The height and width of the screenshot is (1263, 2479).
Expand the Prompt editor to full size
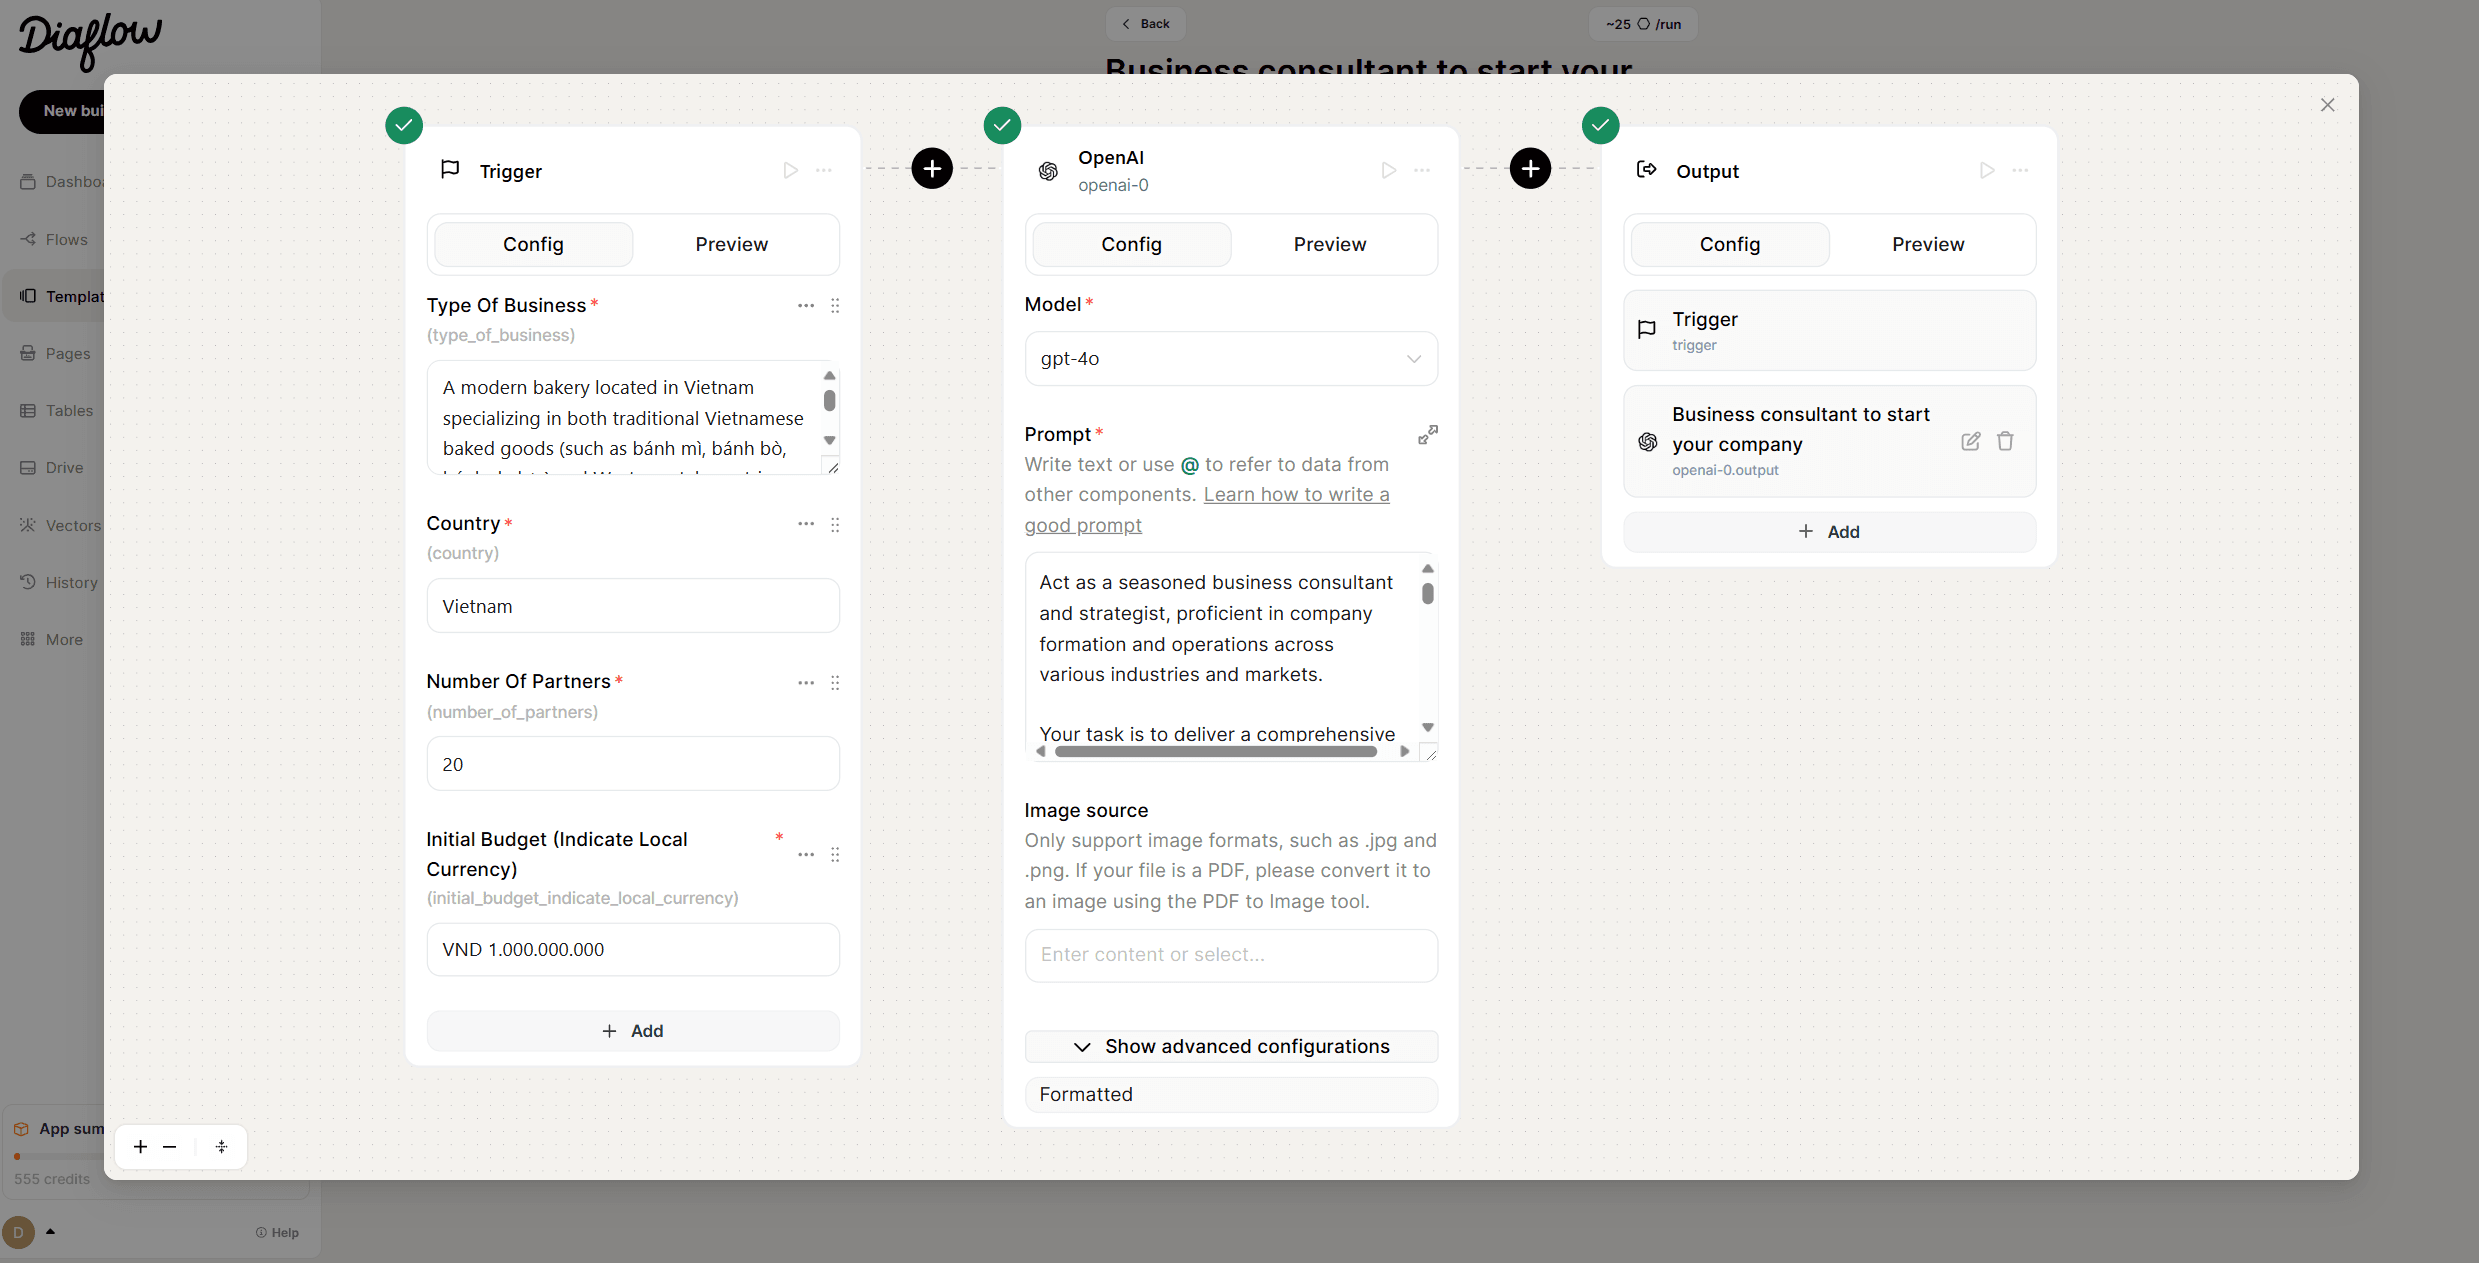pos(1427,434)
